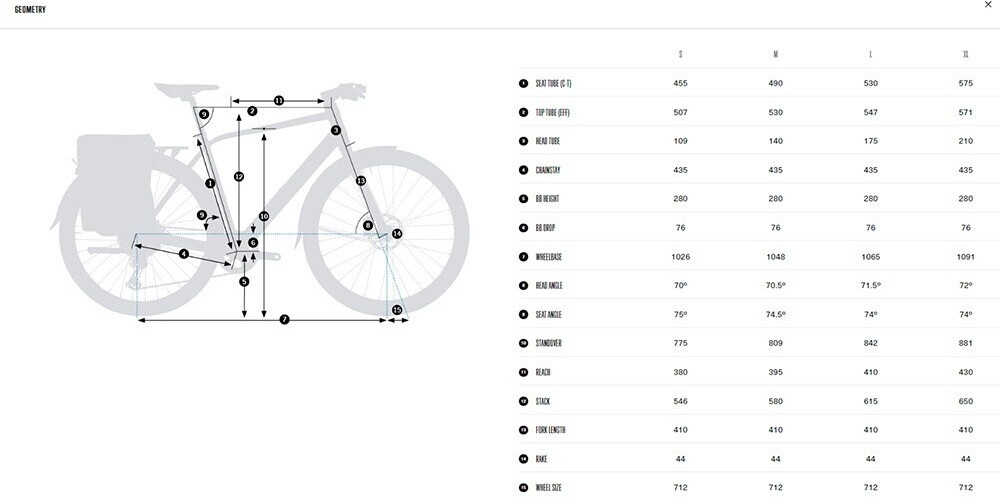
Task: Click the number 15 marker beside Wheel Size row
Action: [524, 488]
